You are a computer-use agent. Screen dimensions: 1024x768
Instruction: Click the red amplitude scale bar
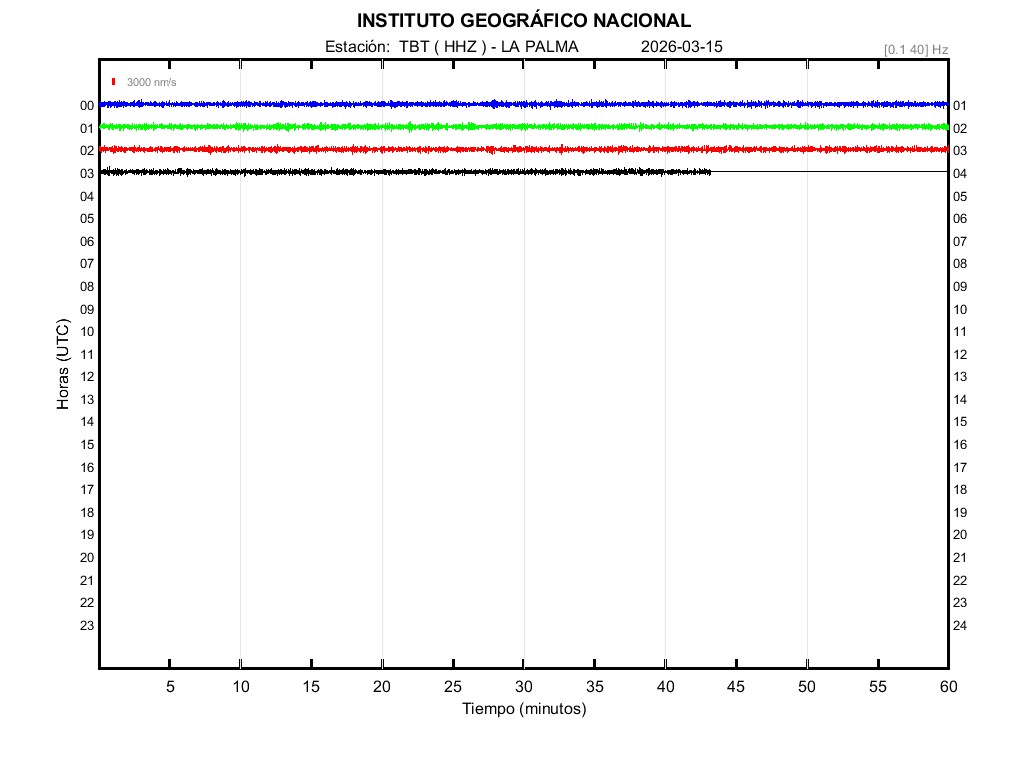pyautogui.click(x=115, y=82)
